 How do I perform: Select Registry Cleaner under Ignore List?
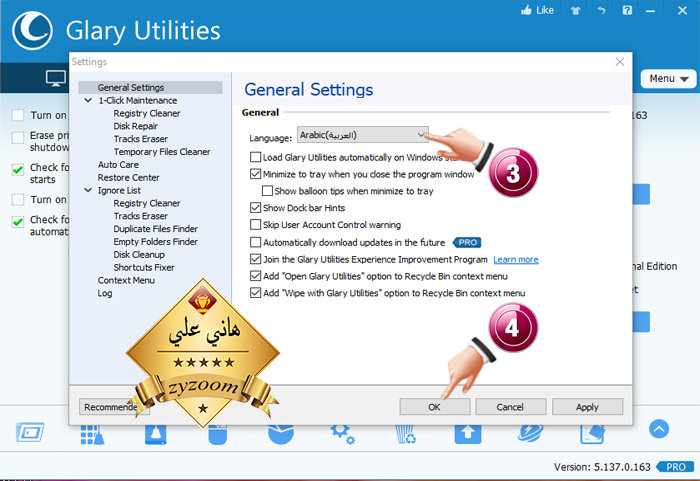click(147, 203)
